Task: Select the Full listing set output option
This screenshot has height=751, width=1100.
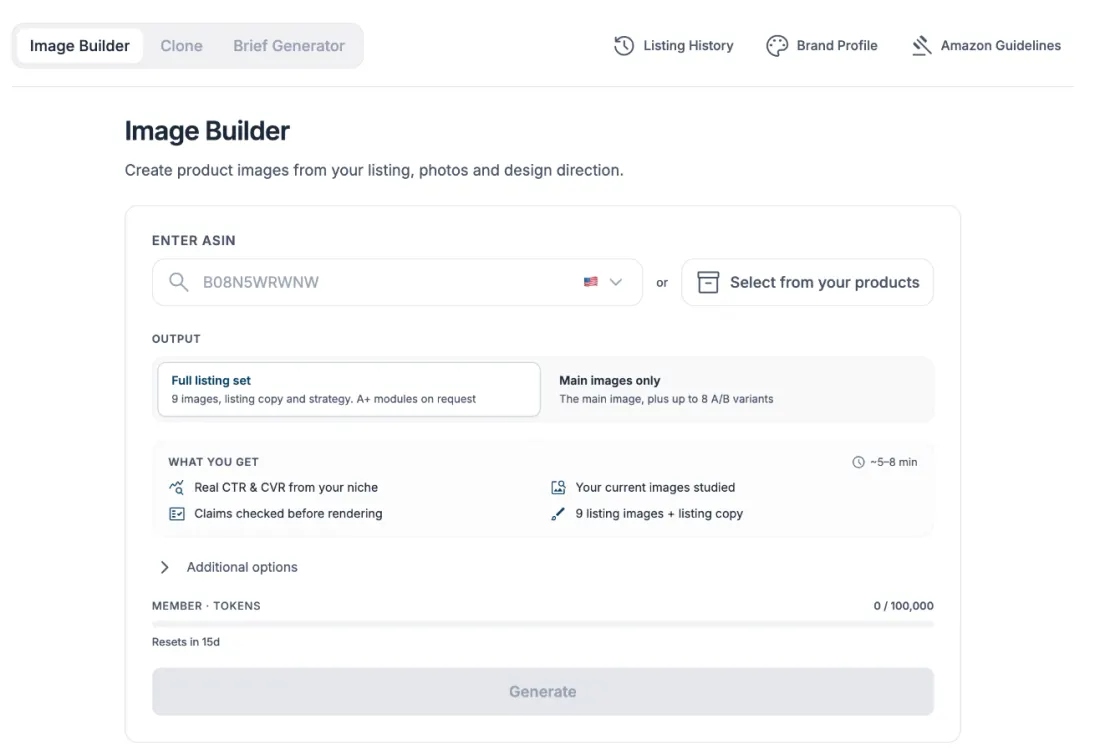Action: coord(349,389)
